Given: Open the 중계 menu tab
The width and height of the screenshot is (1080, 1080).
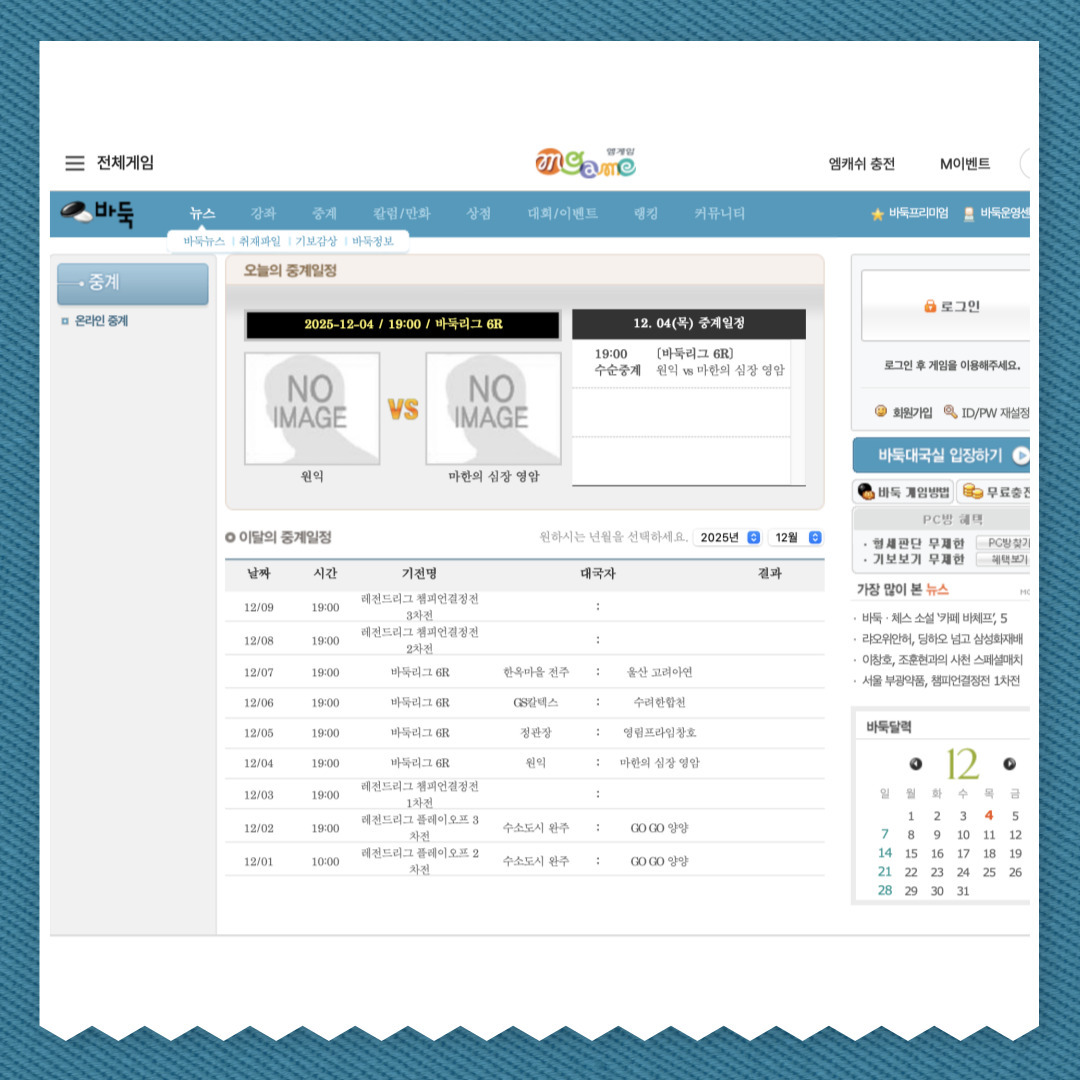Looking at the screenshot, I should [x=324, y=214].
